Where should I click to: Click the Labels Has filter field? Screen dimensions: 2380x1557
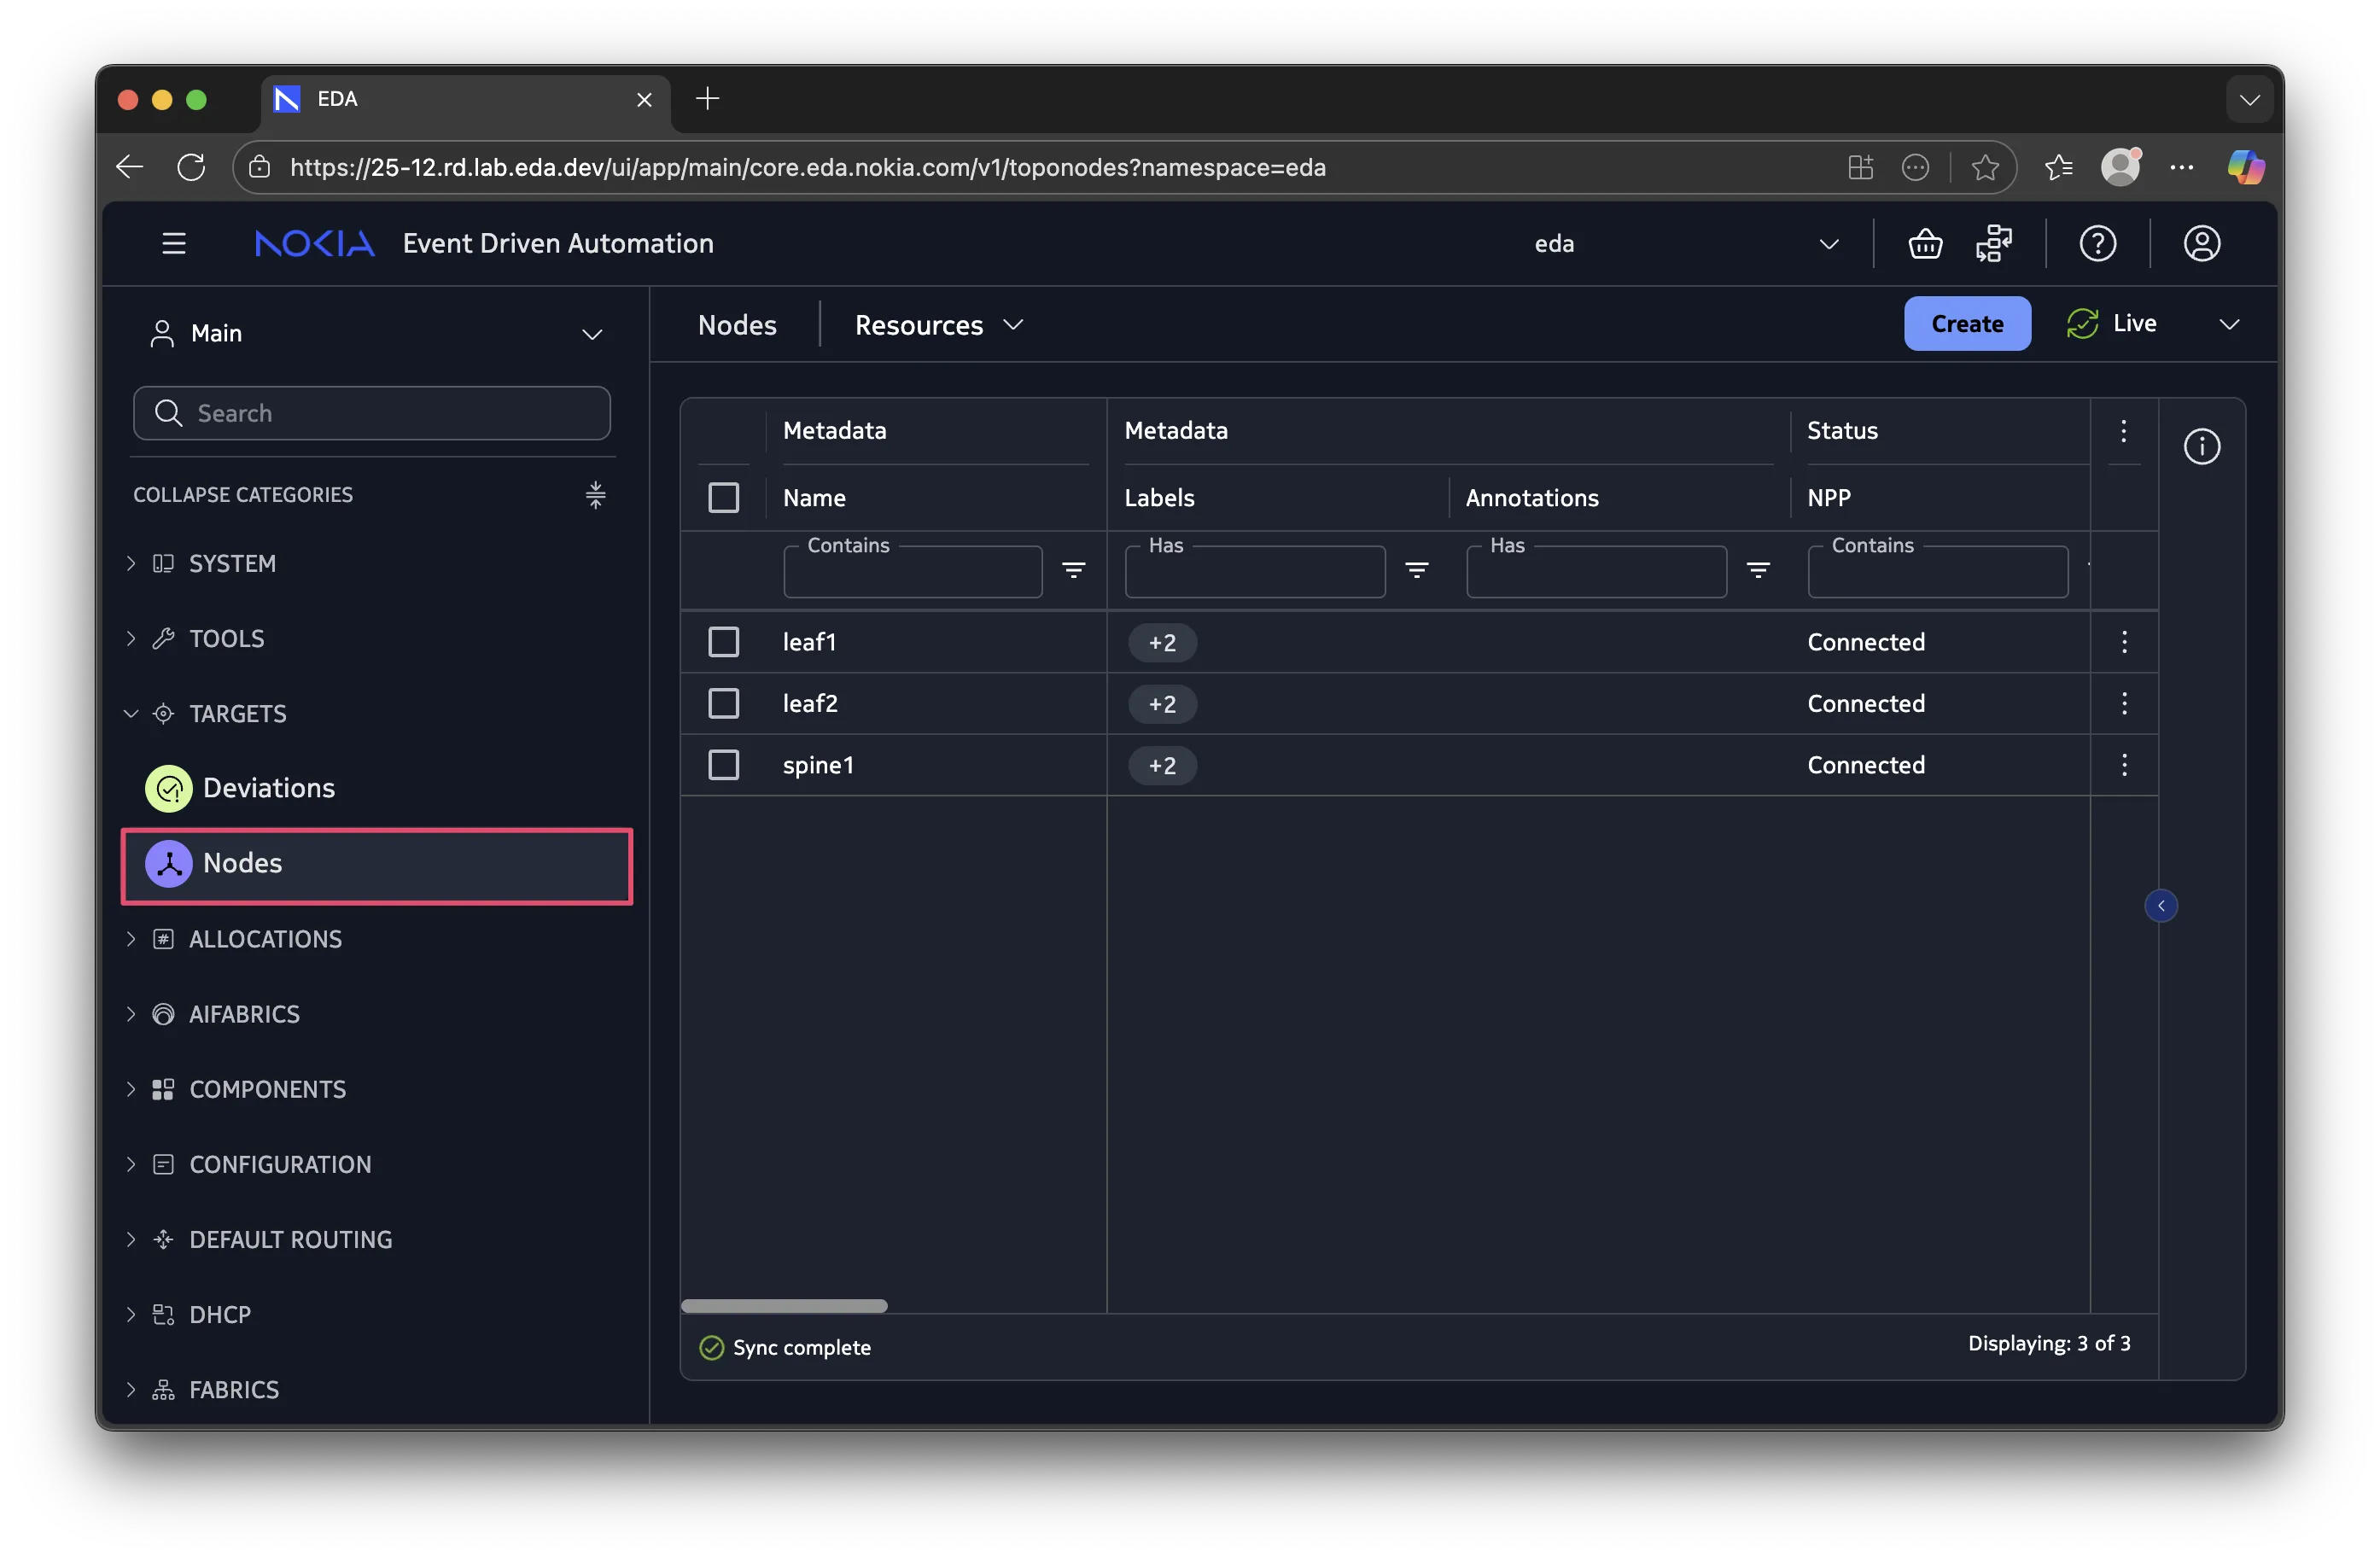coord(1254,572)
